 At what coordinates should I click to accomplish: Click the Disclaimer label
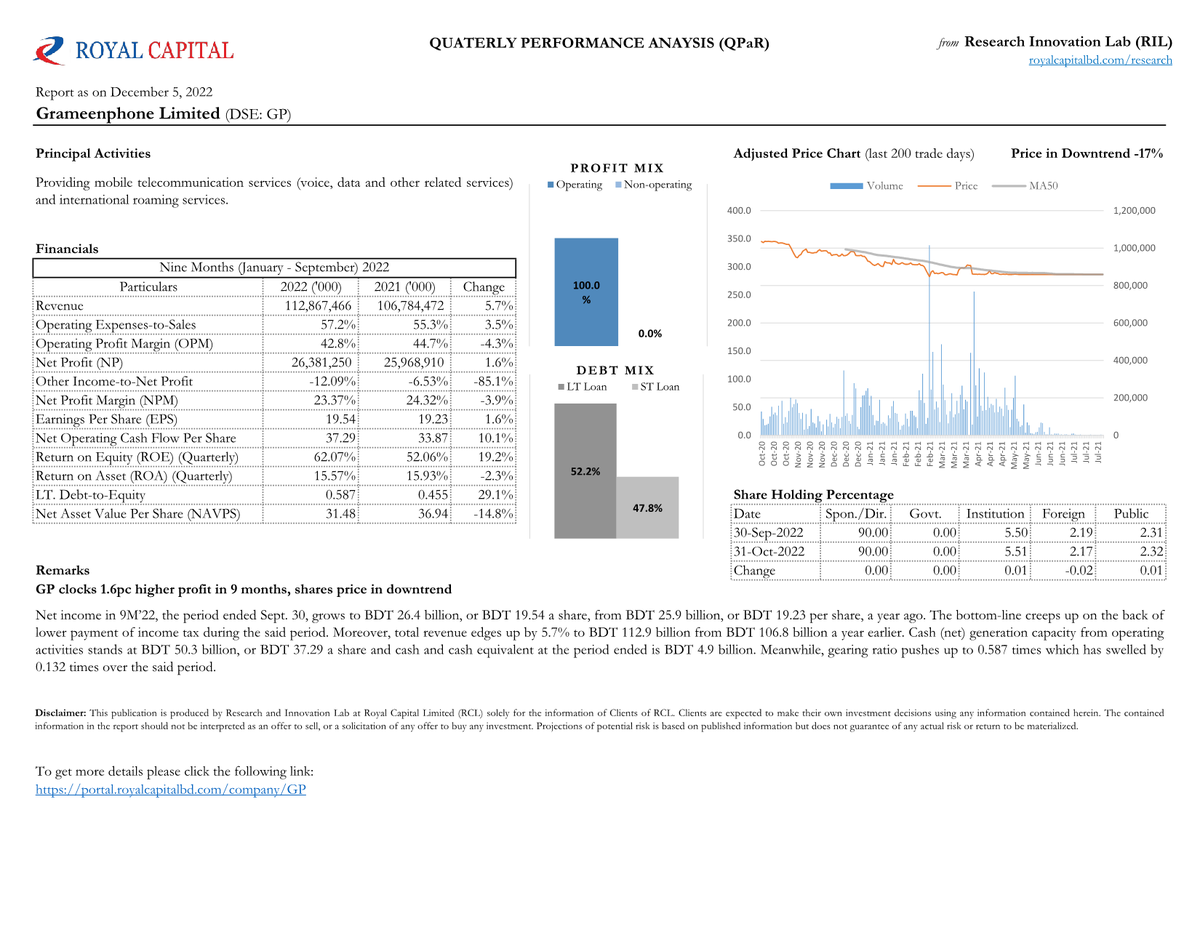click(61, 713)
